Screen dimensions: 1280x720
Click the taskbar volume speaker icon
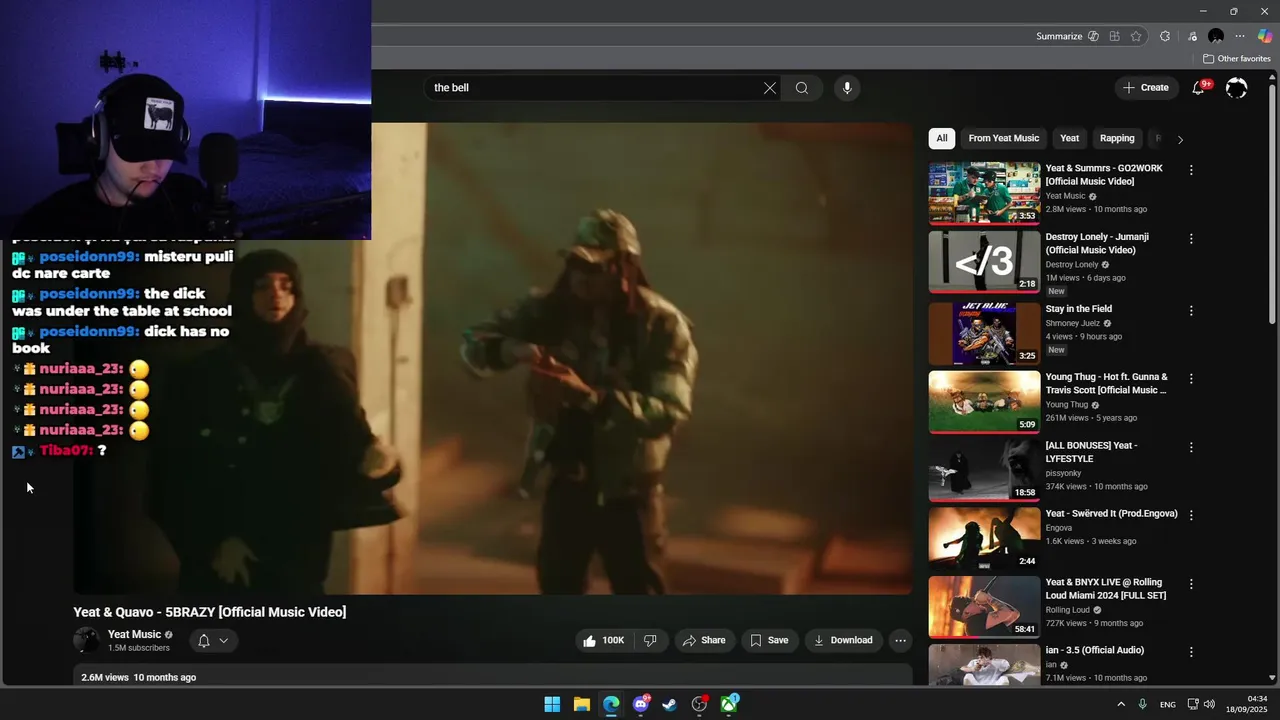pos(1209,704)
